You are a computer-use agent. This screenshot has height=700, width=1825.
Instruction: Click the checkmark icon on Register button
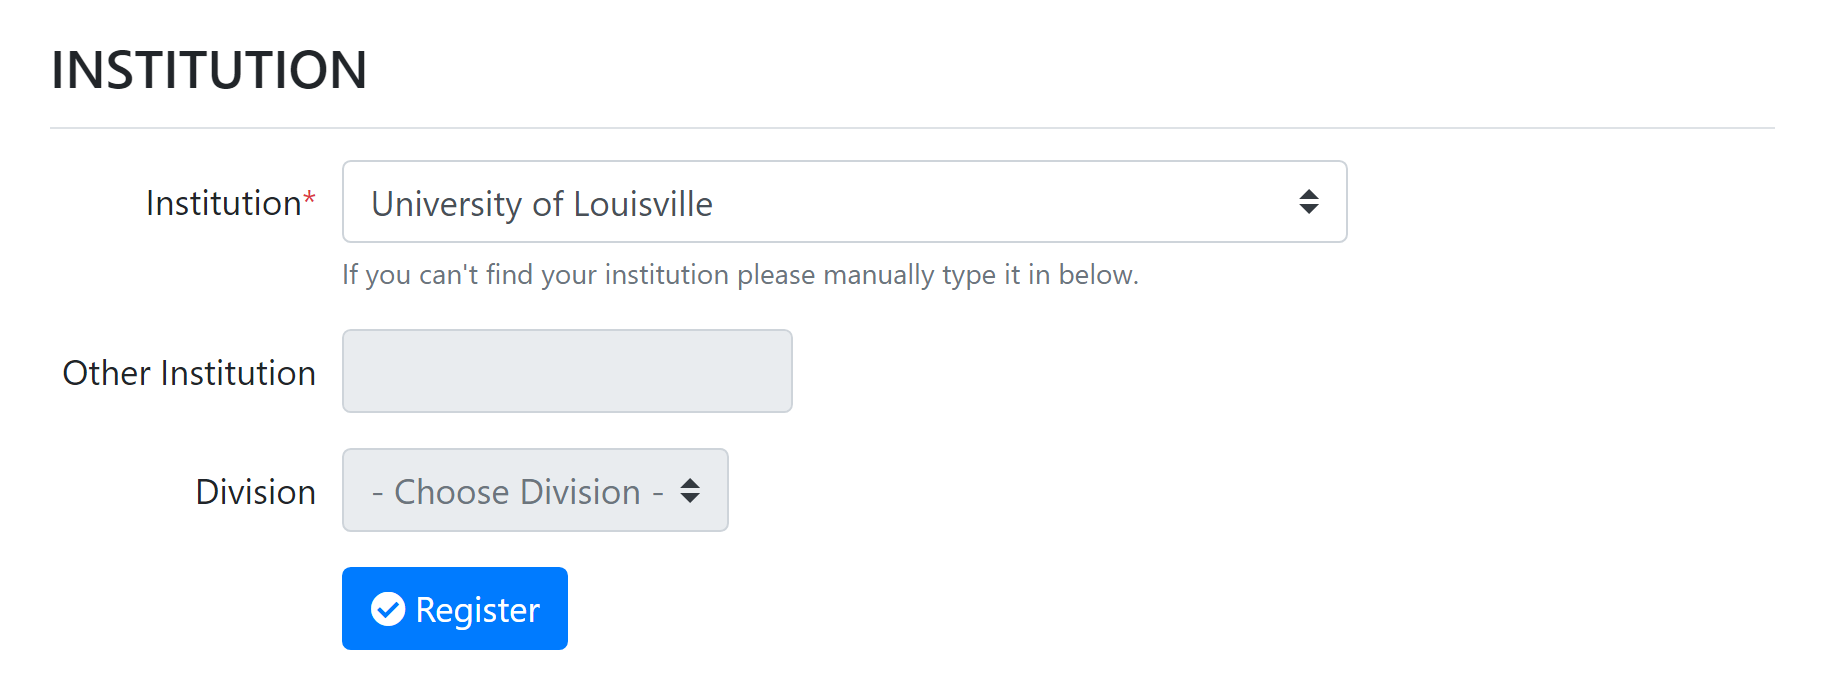coord(388,609)
